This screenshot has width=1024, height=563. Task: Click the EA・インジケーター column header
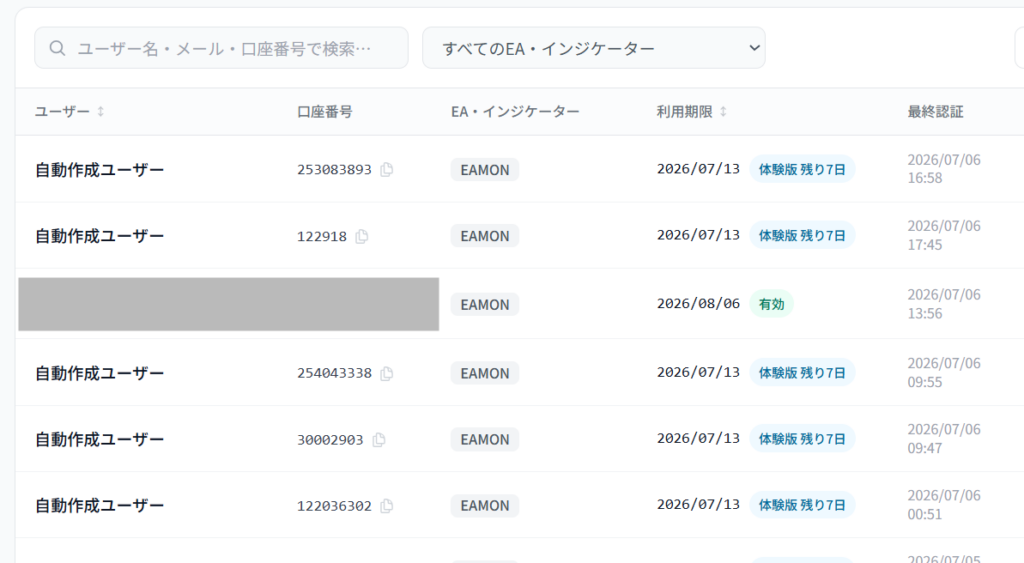coord(515,112)
